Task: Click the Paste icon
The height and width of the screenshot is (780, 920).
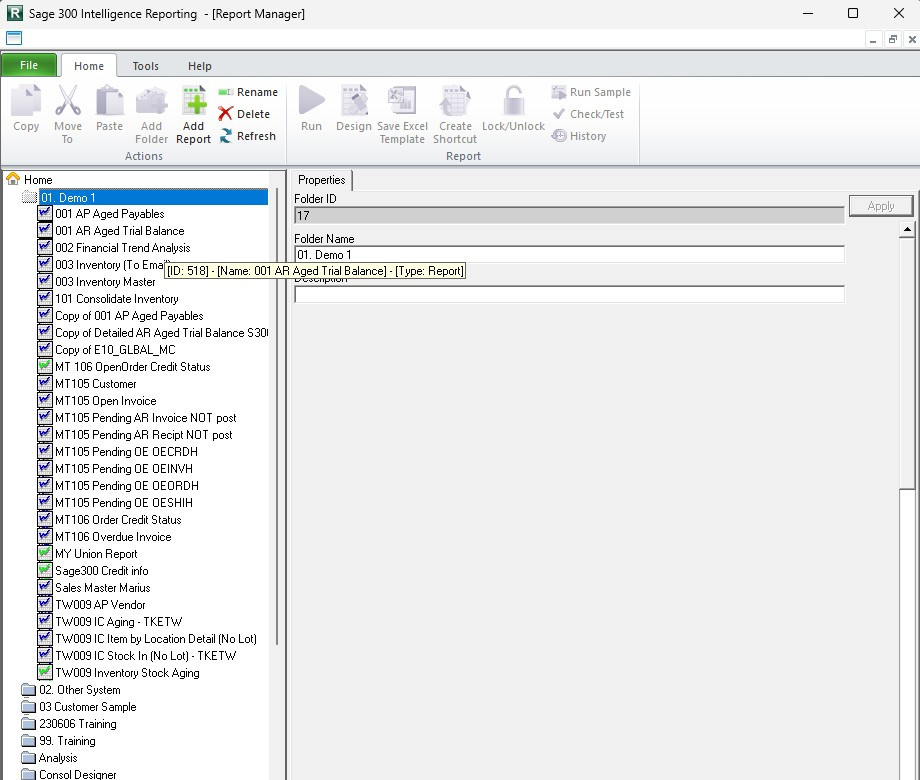Action: [110, 100]
